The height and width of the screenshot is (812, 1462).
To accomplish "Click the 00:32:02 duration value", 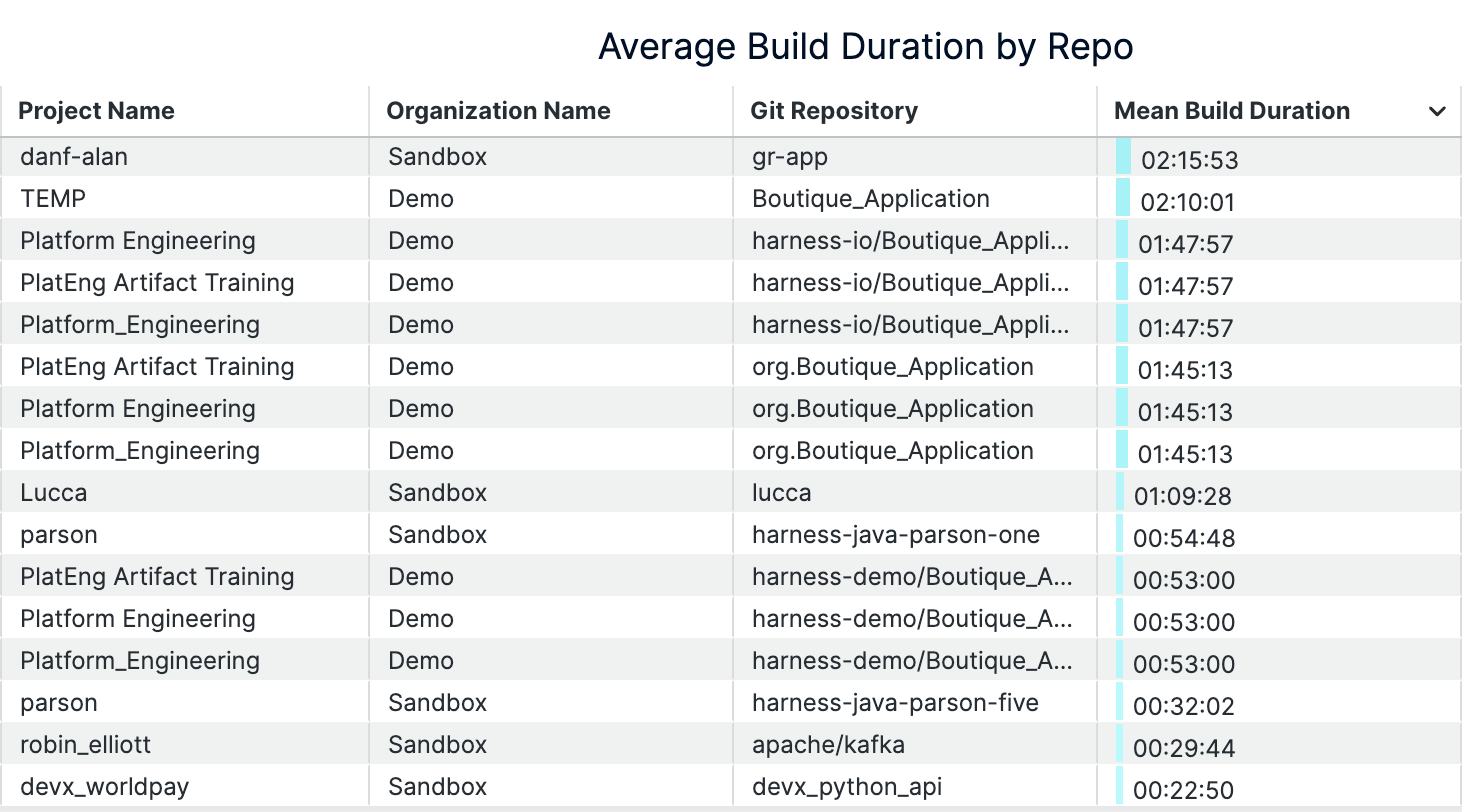I will [x=1184, y=706].
